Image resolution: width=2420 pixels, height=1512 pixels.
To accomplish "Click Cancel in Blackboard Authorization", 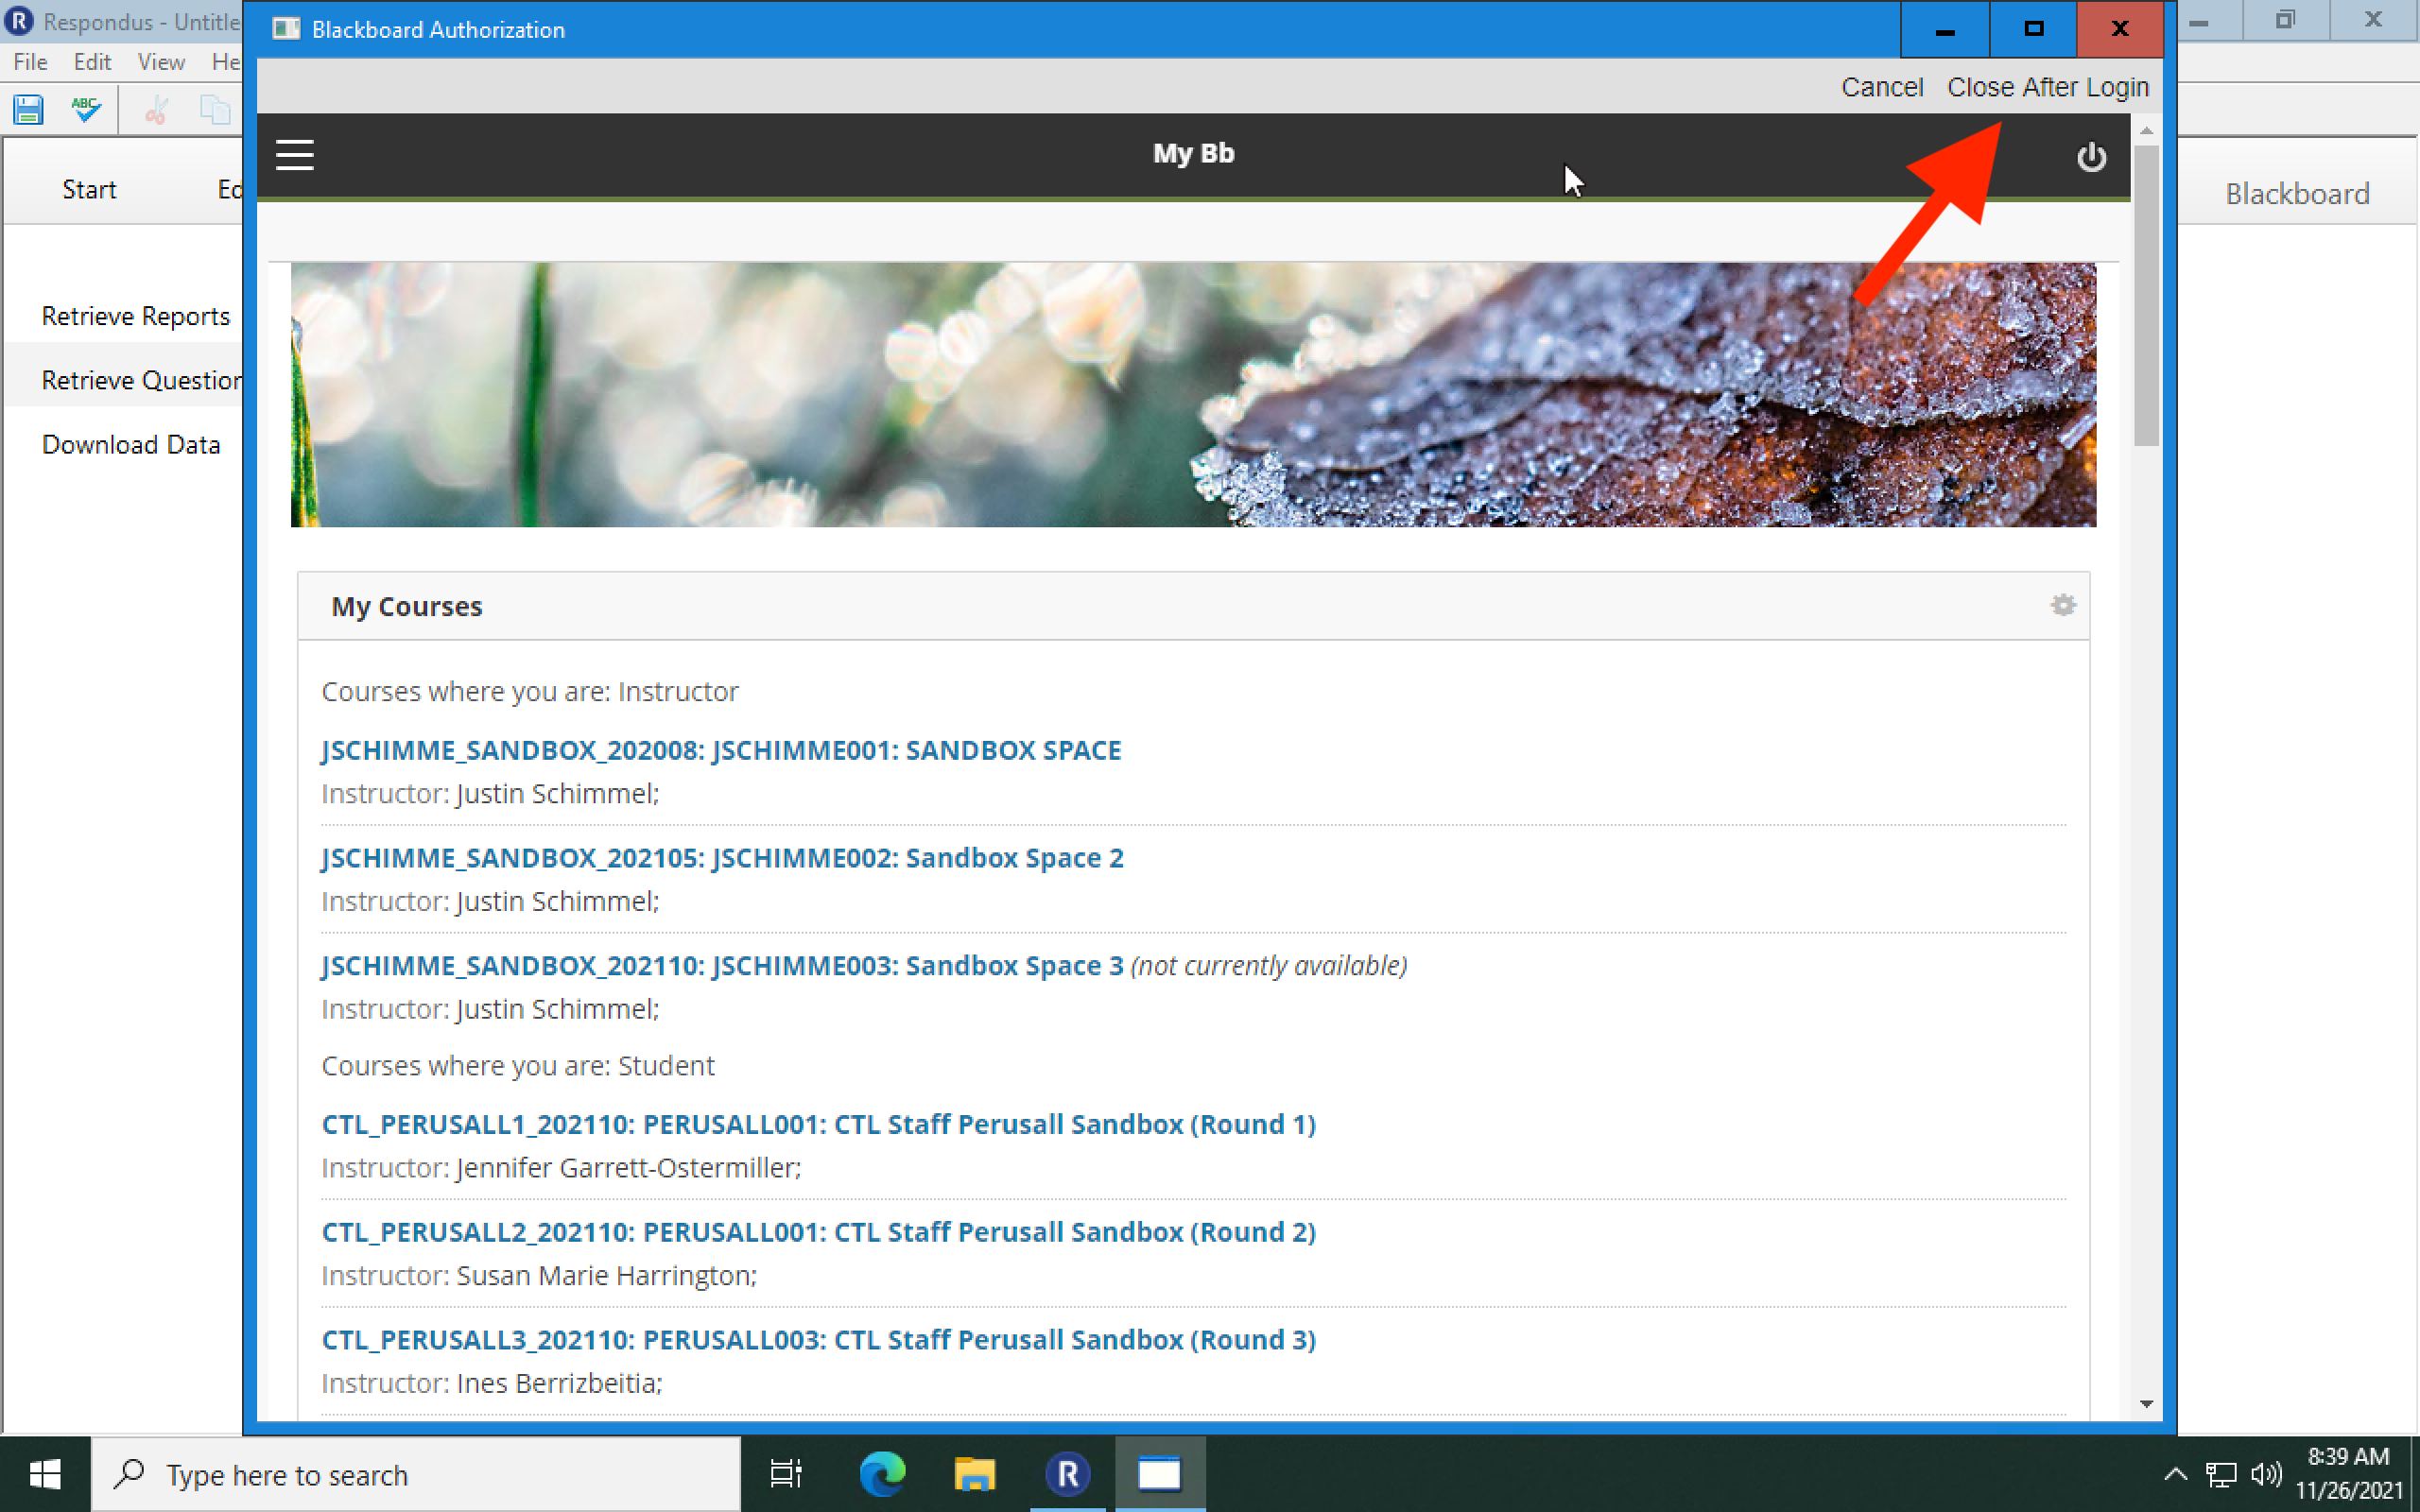I will [x=1882, y=87].
